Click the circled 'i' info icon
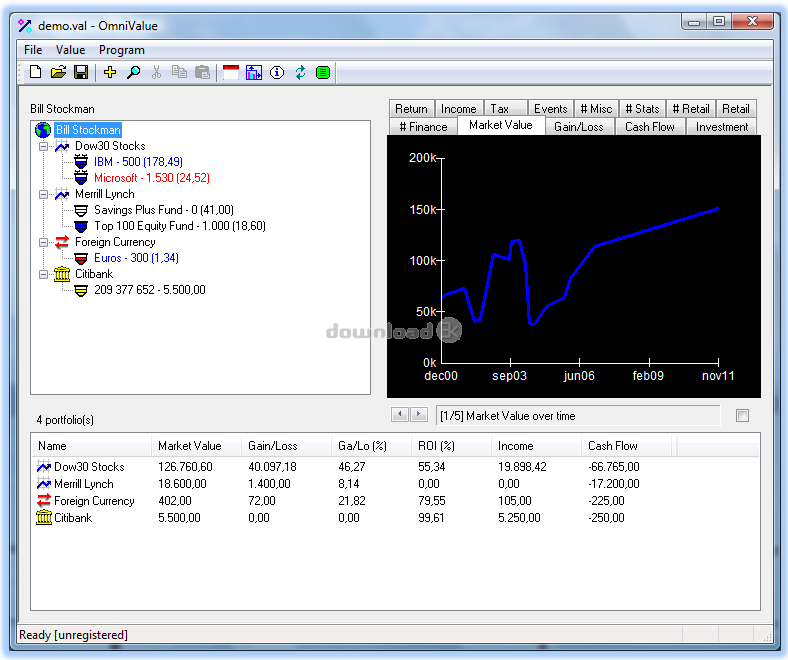Screen dimensions: 788x660 (x=277, y=72)
